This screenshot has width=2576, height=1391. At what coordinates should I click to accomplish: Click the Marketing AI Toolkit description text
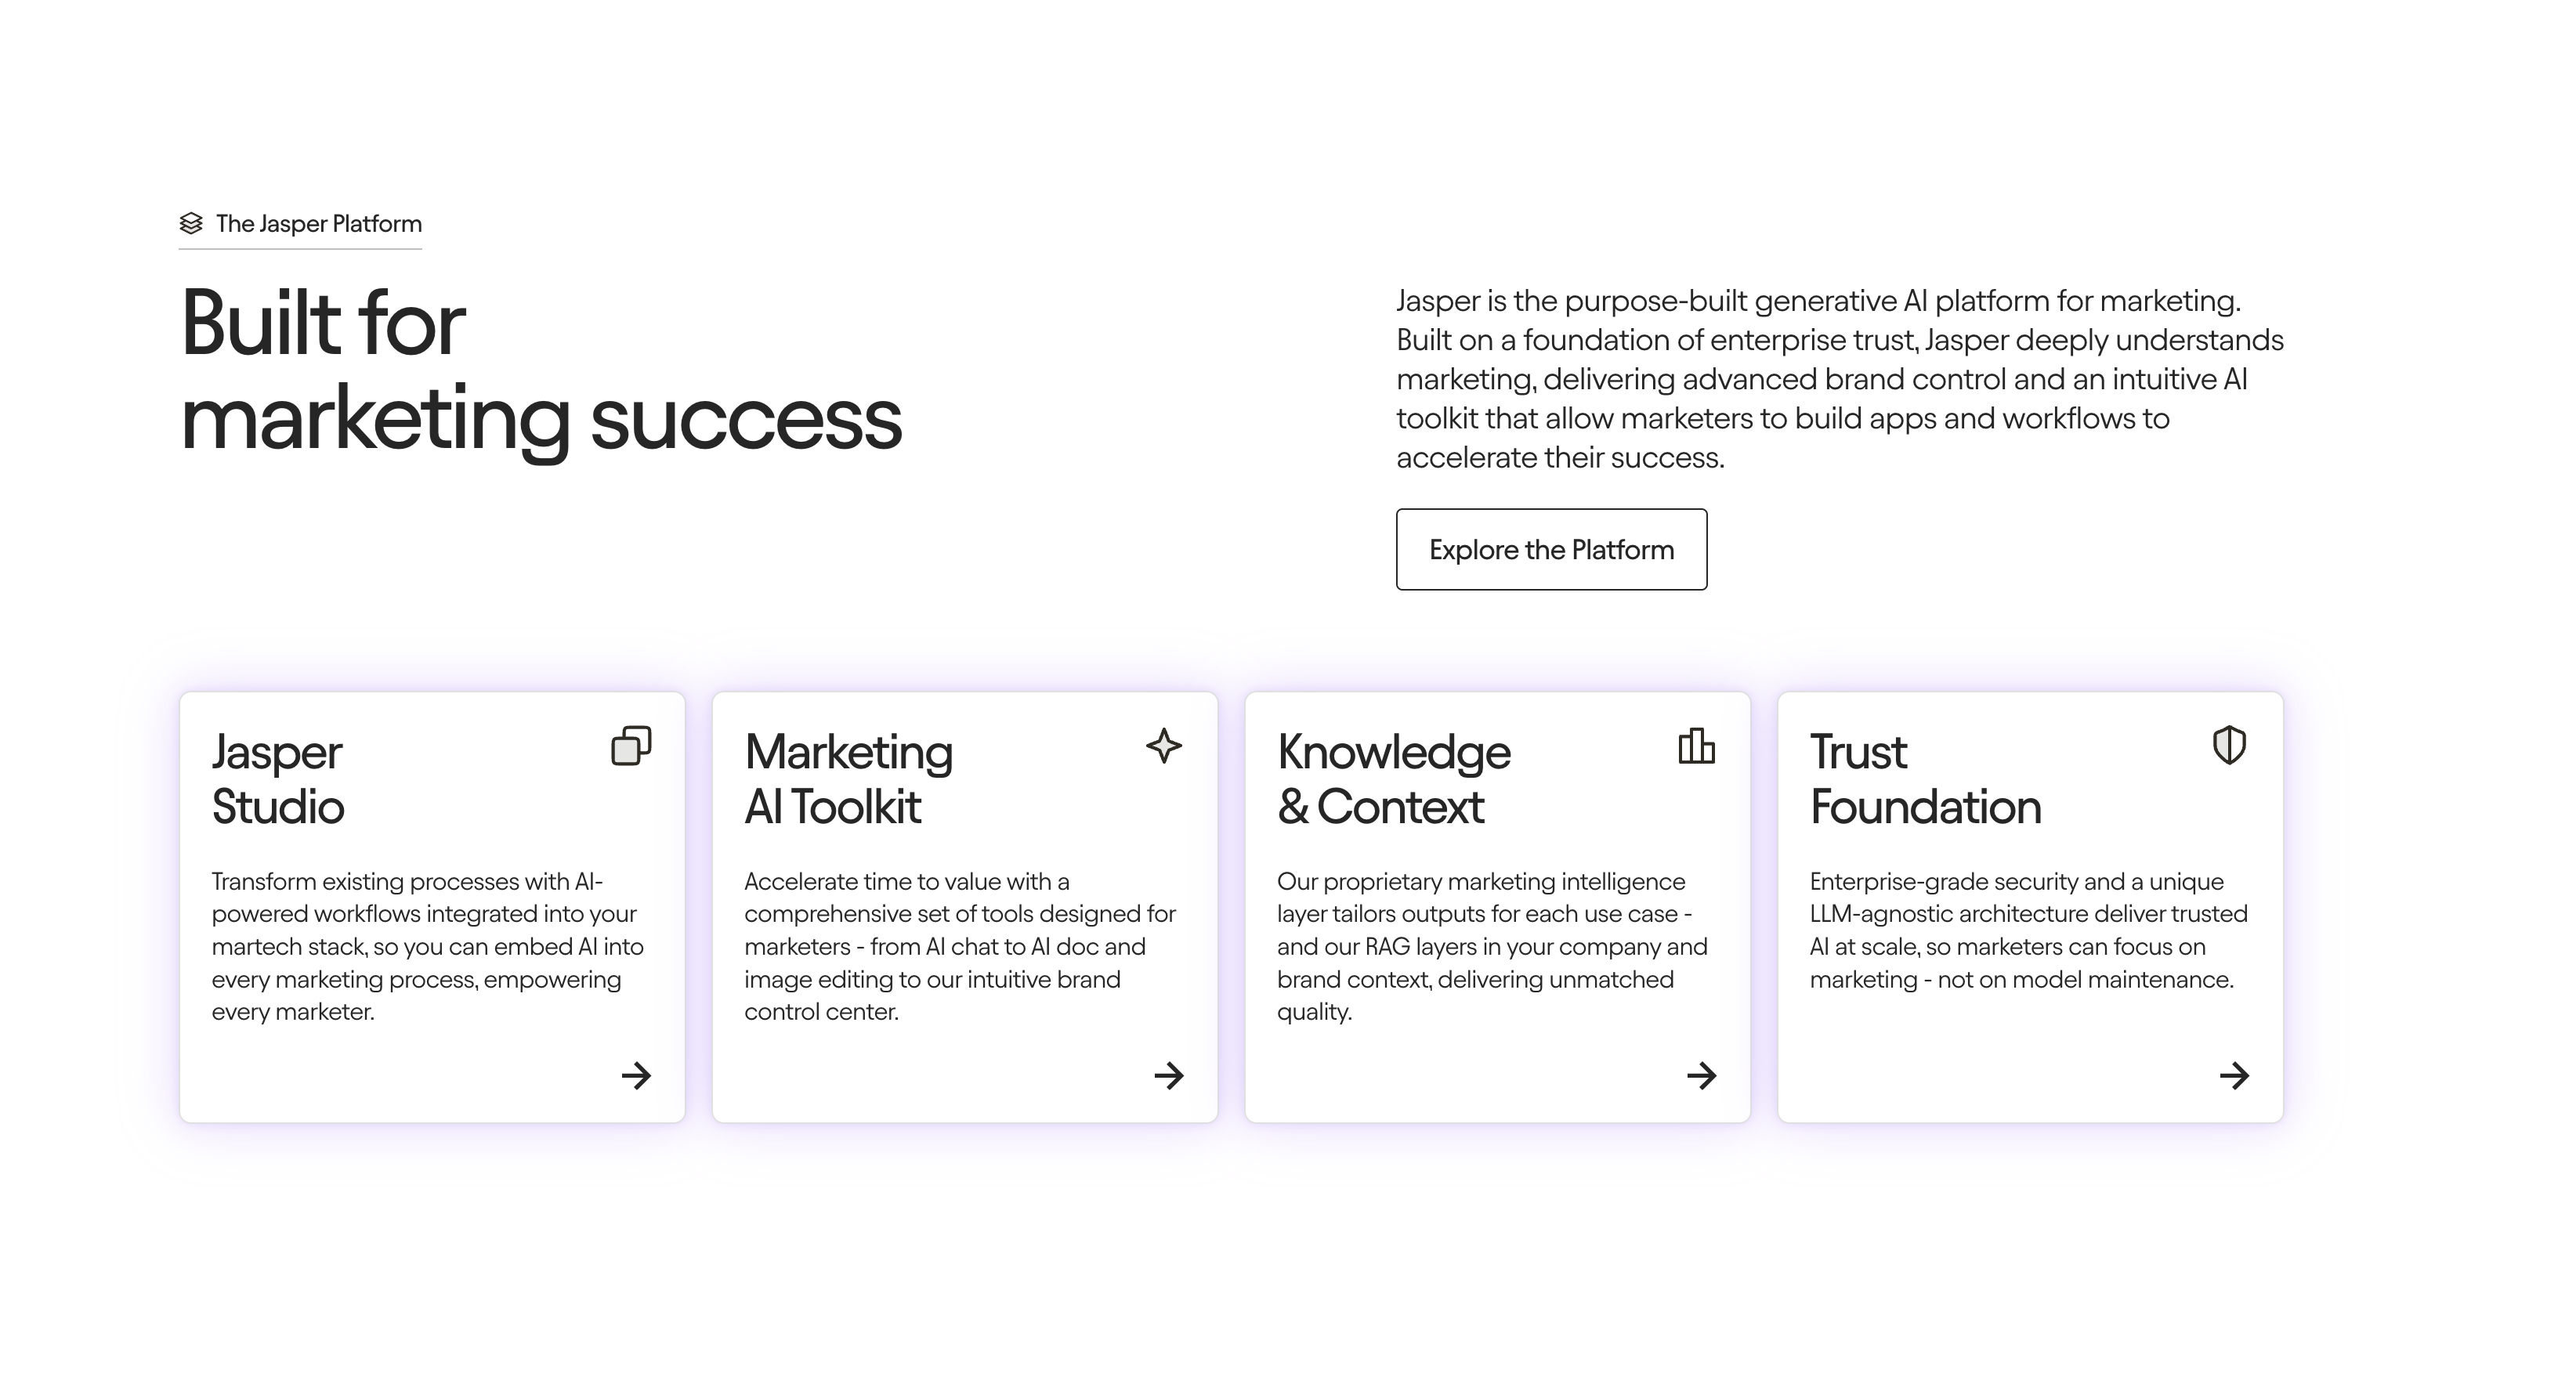pos(960,946)
